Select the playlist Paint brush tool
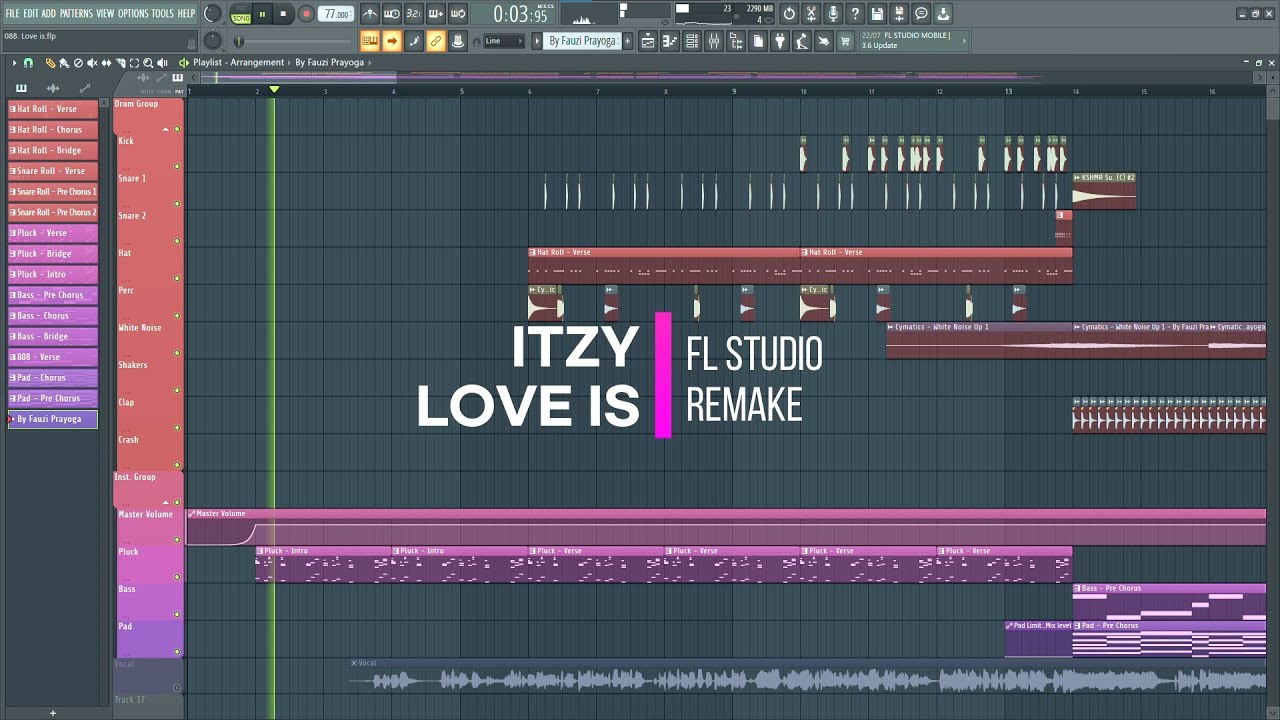1280x720 pixels. coord(64,63)
